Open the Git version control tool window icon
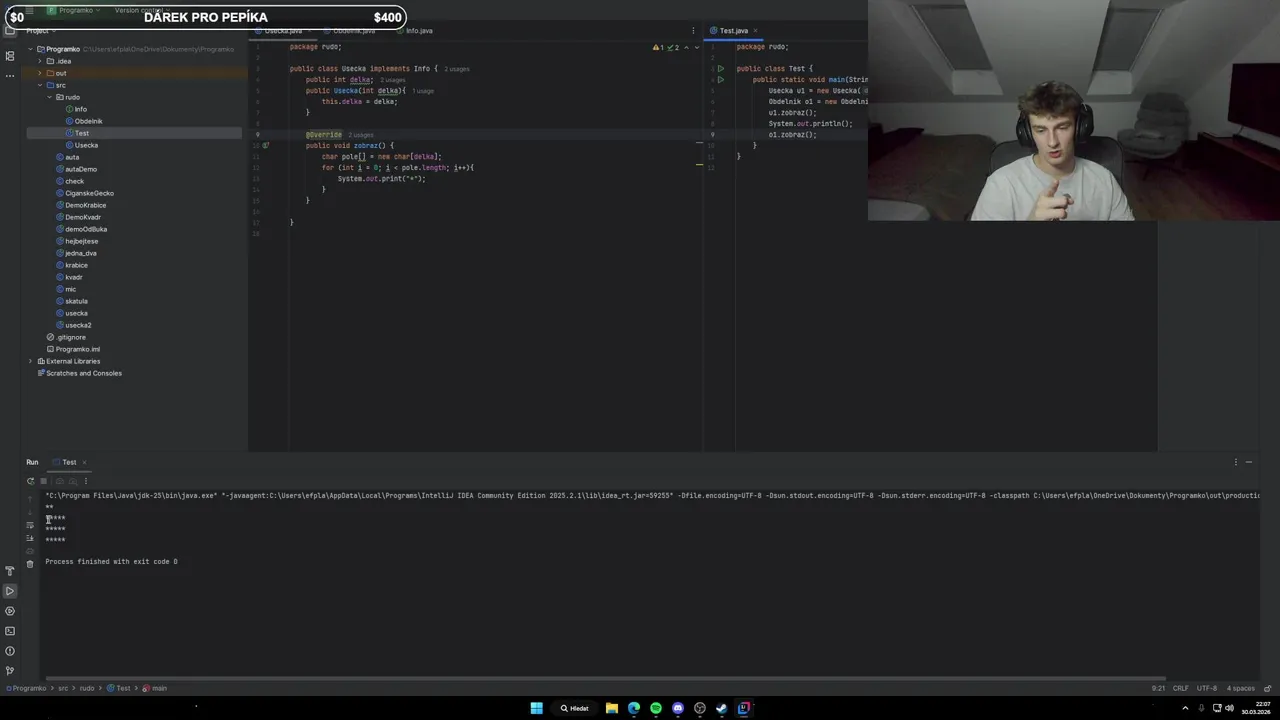The height and width of the screenshot is (720, 1280). [x=10, y=671]
